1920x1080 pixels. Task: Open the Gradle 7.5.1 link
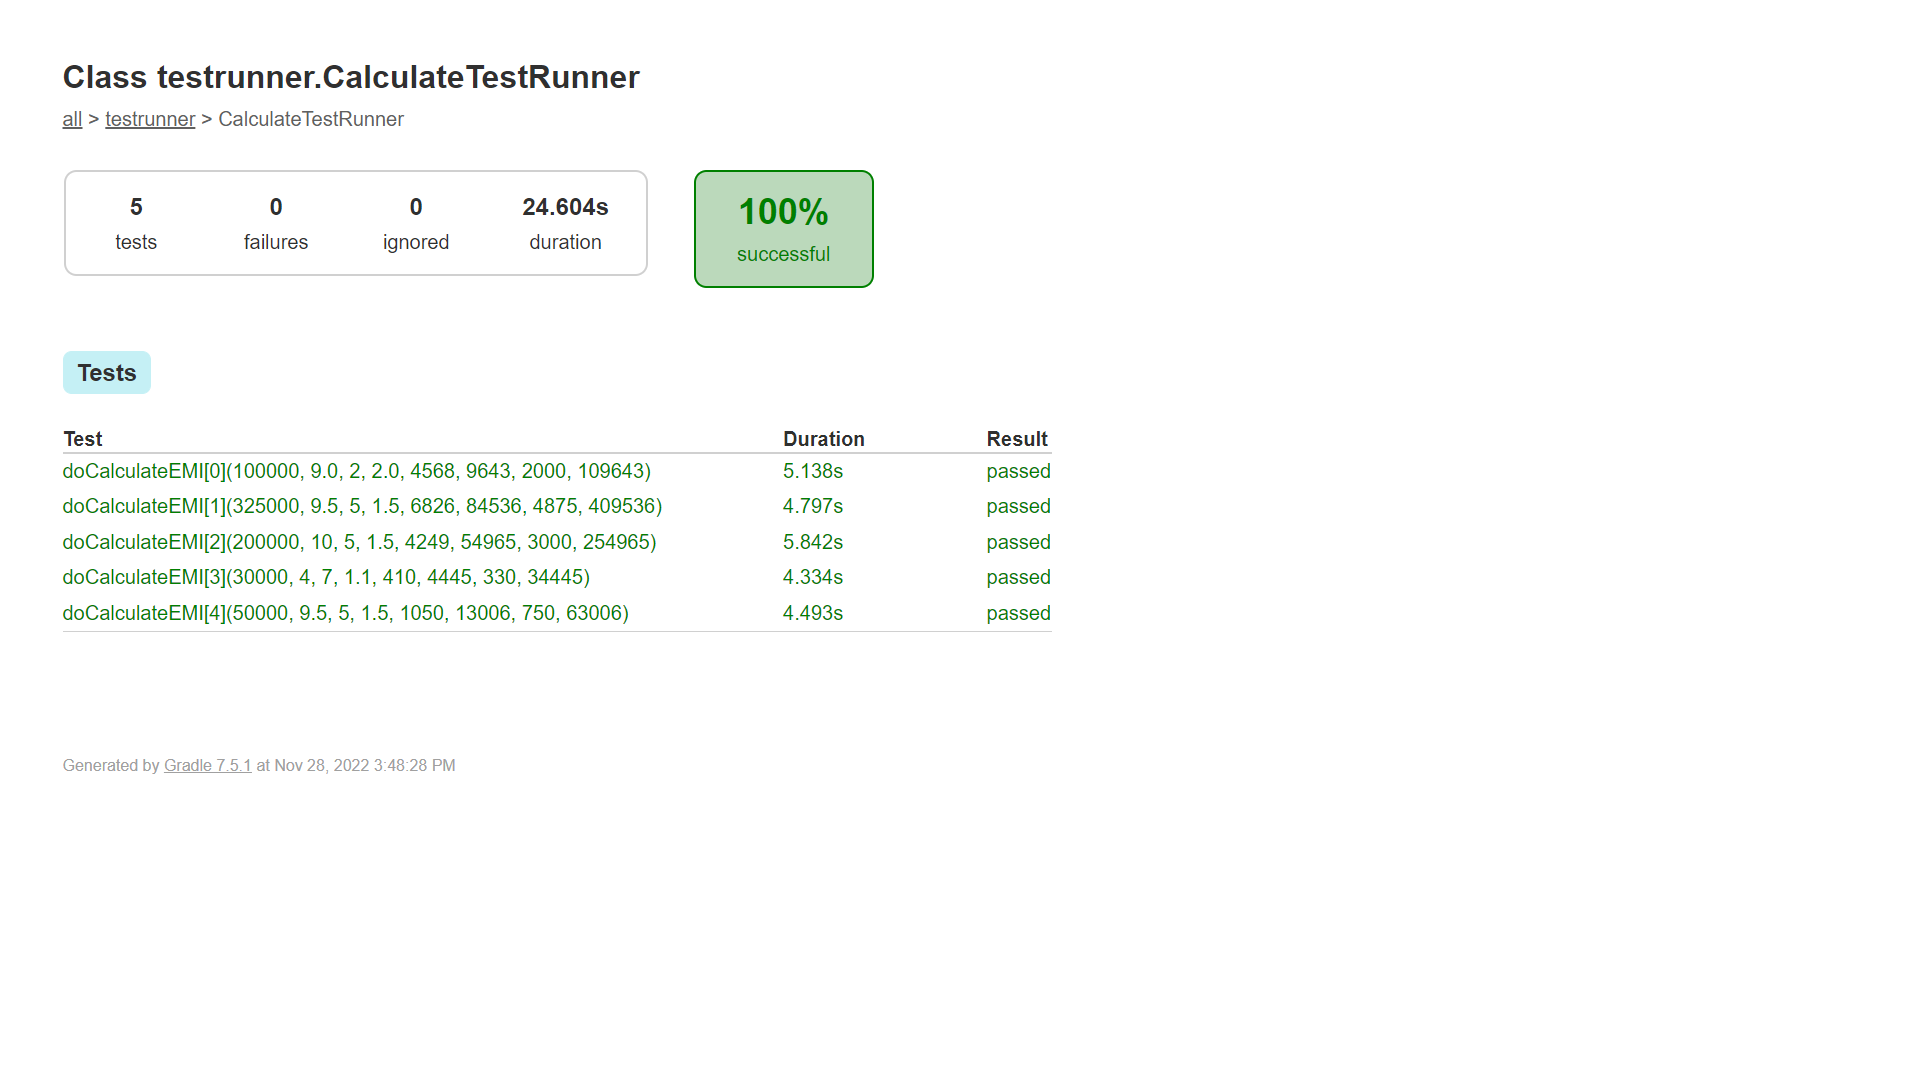coord(207,765)
